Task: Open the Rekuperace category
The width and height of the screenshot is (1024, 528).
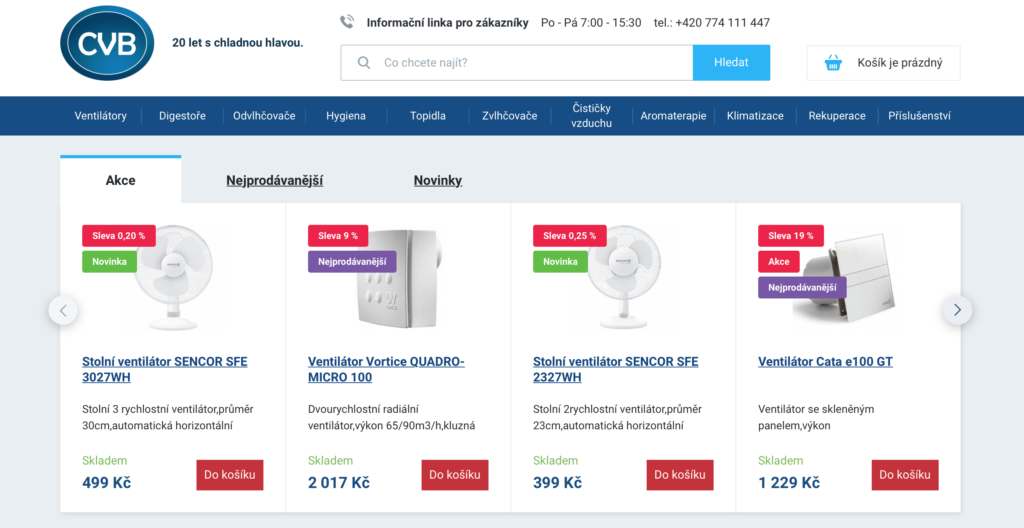Action: [x=837, y=116]
